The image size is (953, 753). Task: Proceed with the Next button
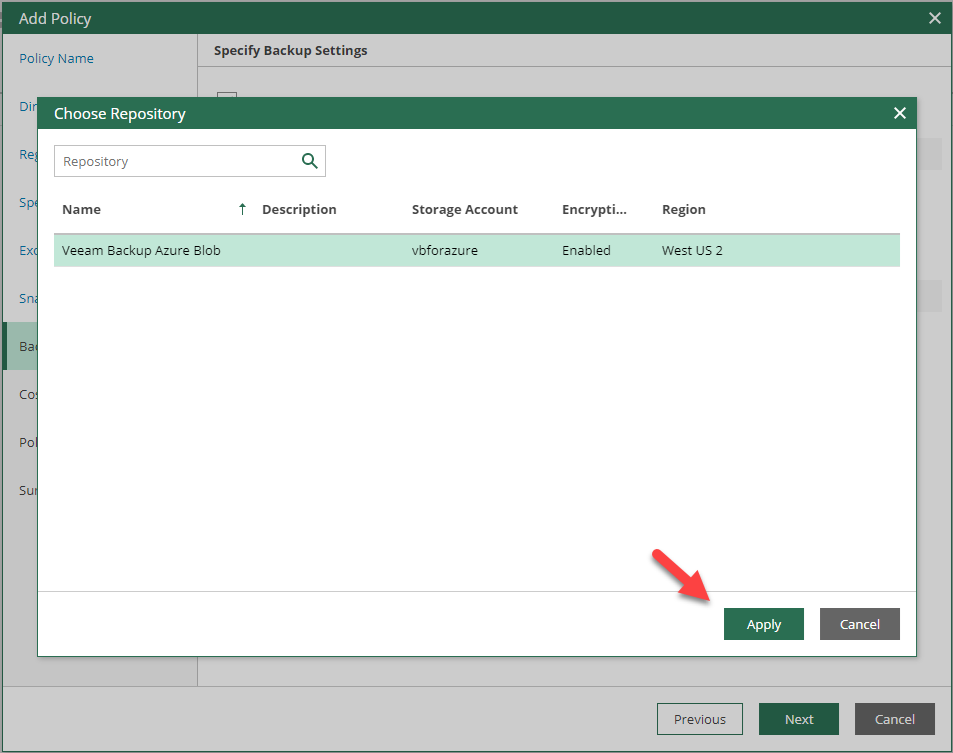[x=798, y=718]
